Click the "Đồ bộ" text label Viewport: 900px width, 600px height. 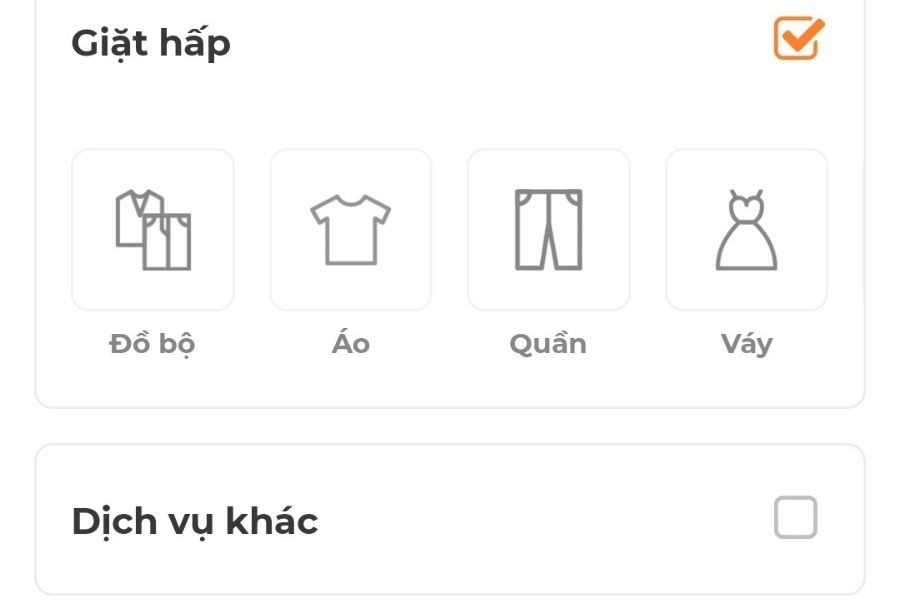tap(152, 344)
